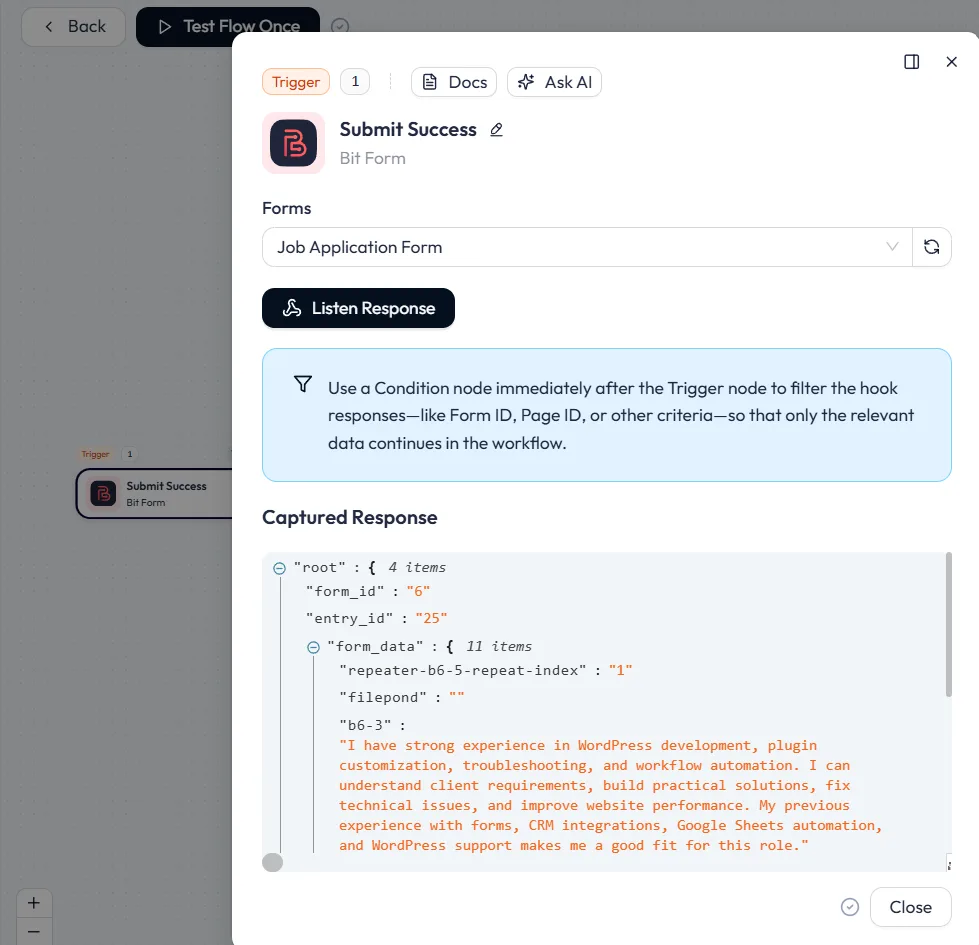Screen dimensions: 979x945
Task: Open the Forms dropdown Job Application Form
Action: (x=587, y=247)
